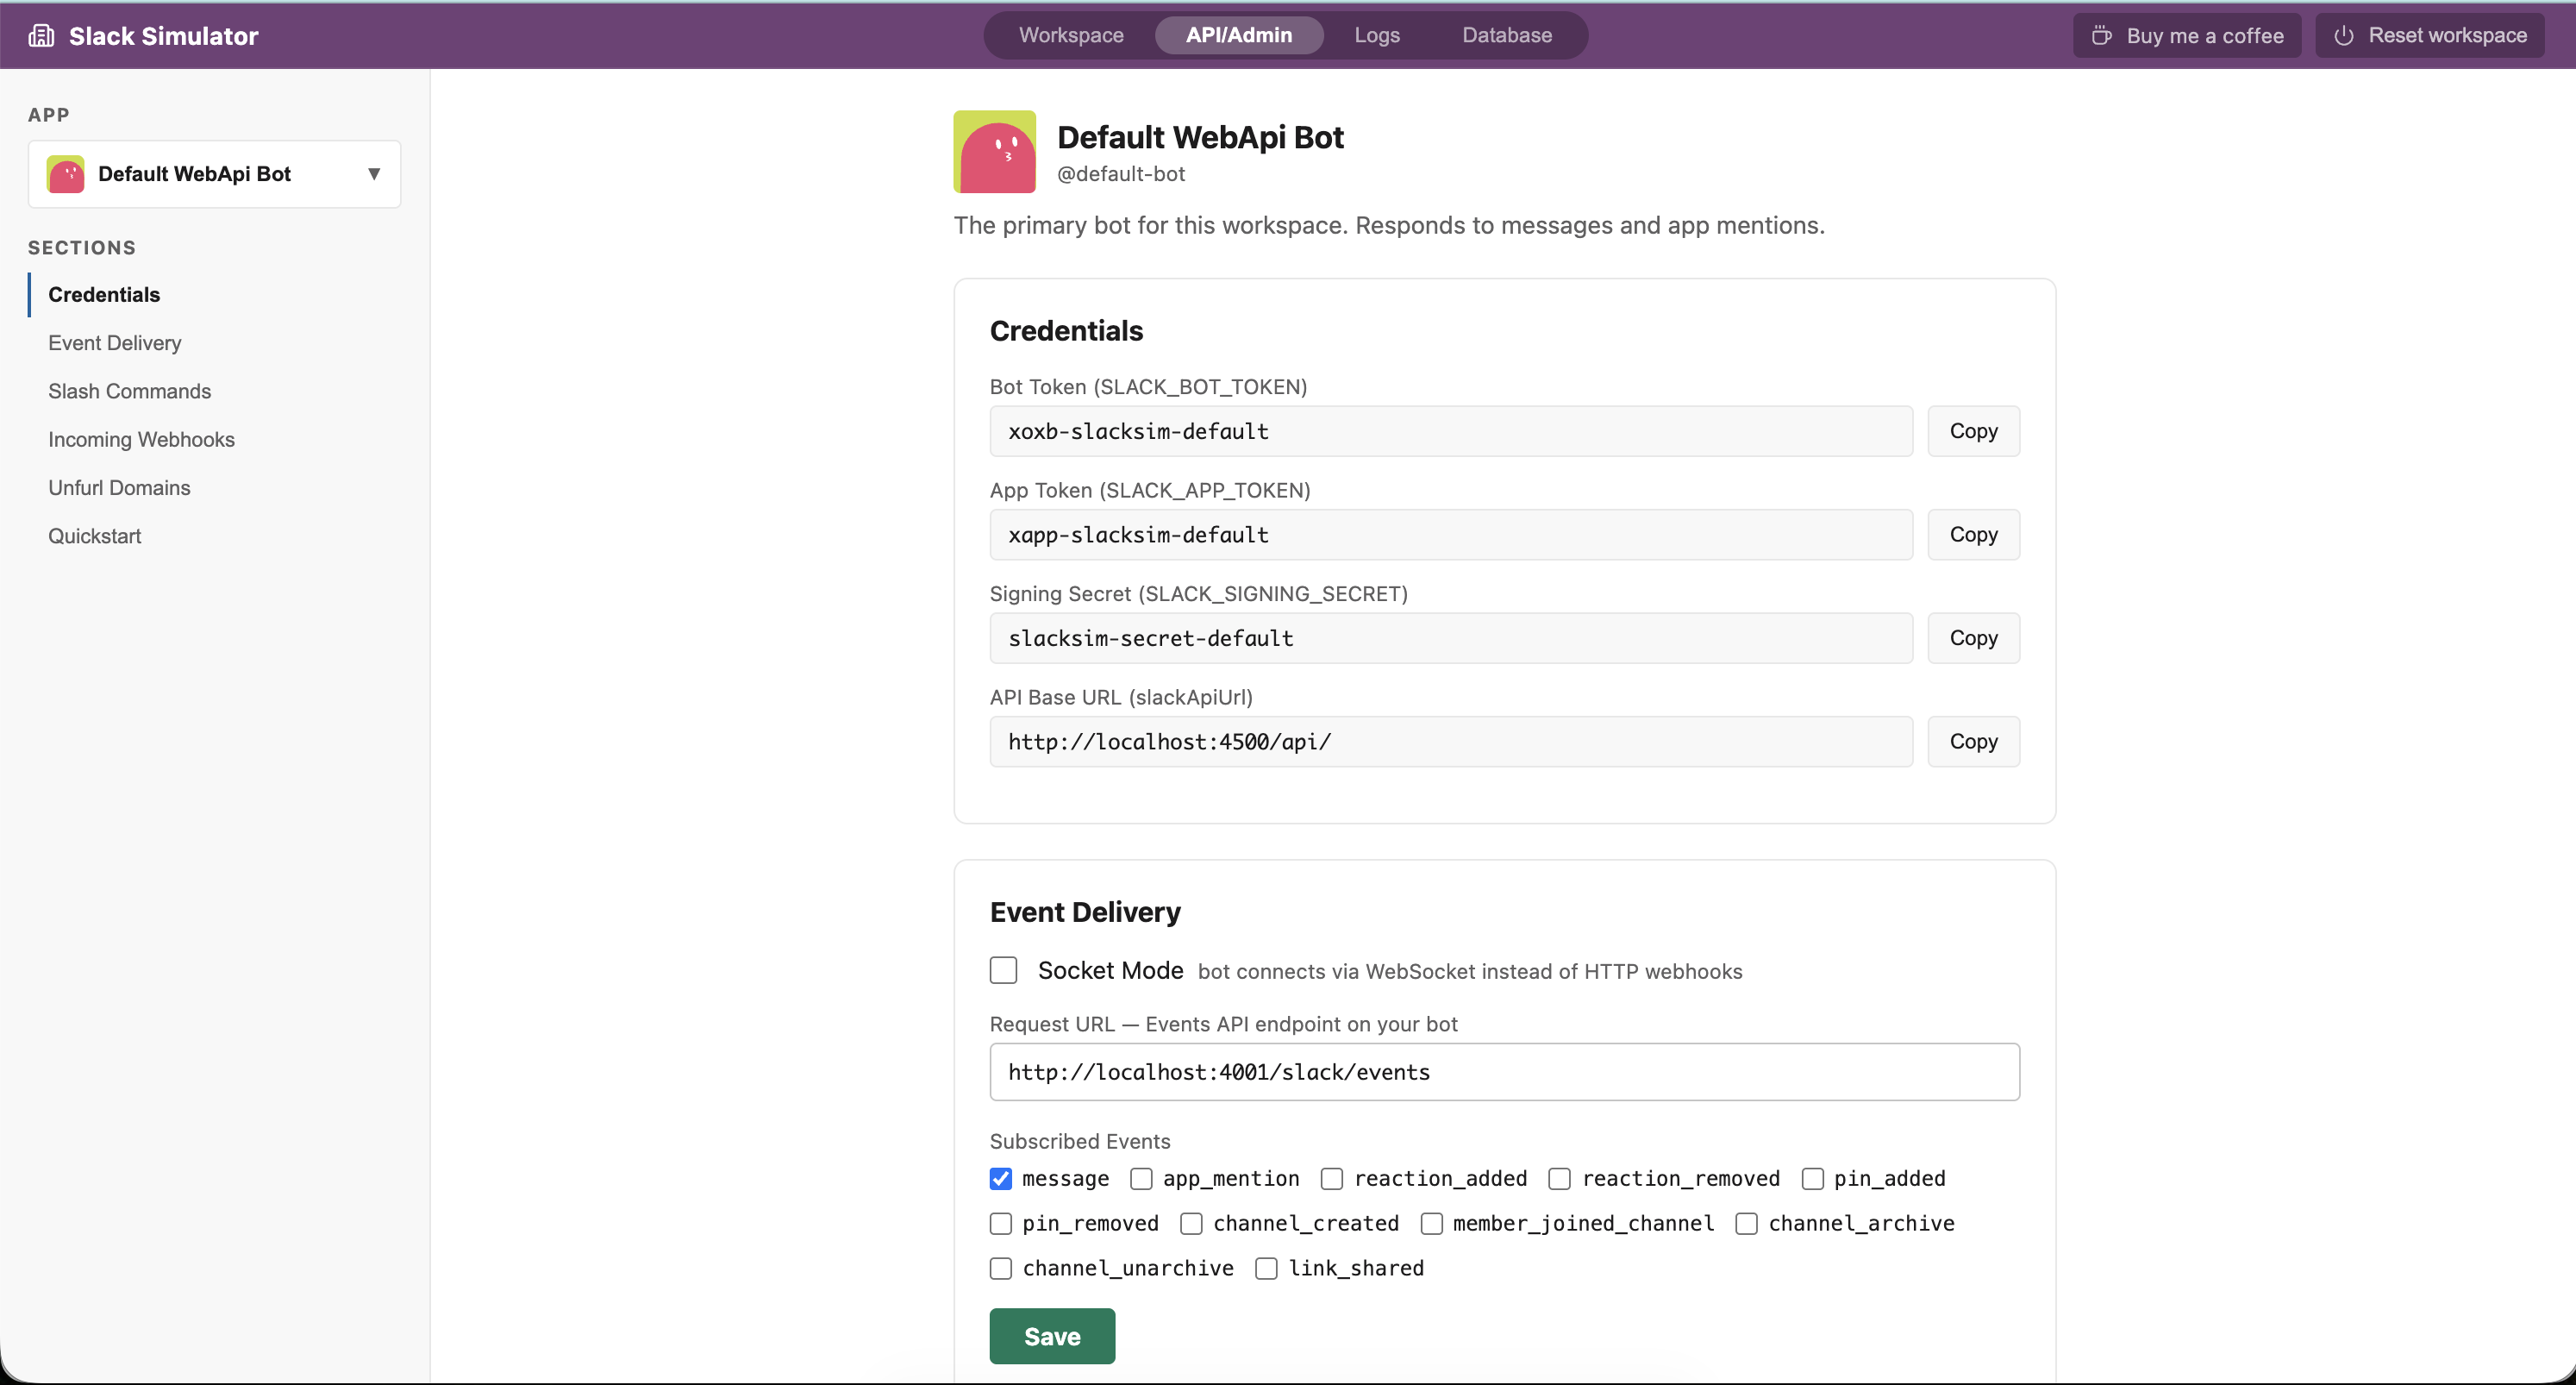
Task: Click the Signing Secret value field
Action: (x=1451, y=638)
